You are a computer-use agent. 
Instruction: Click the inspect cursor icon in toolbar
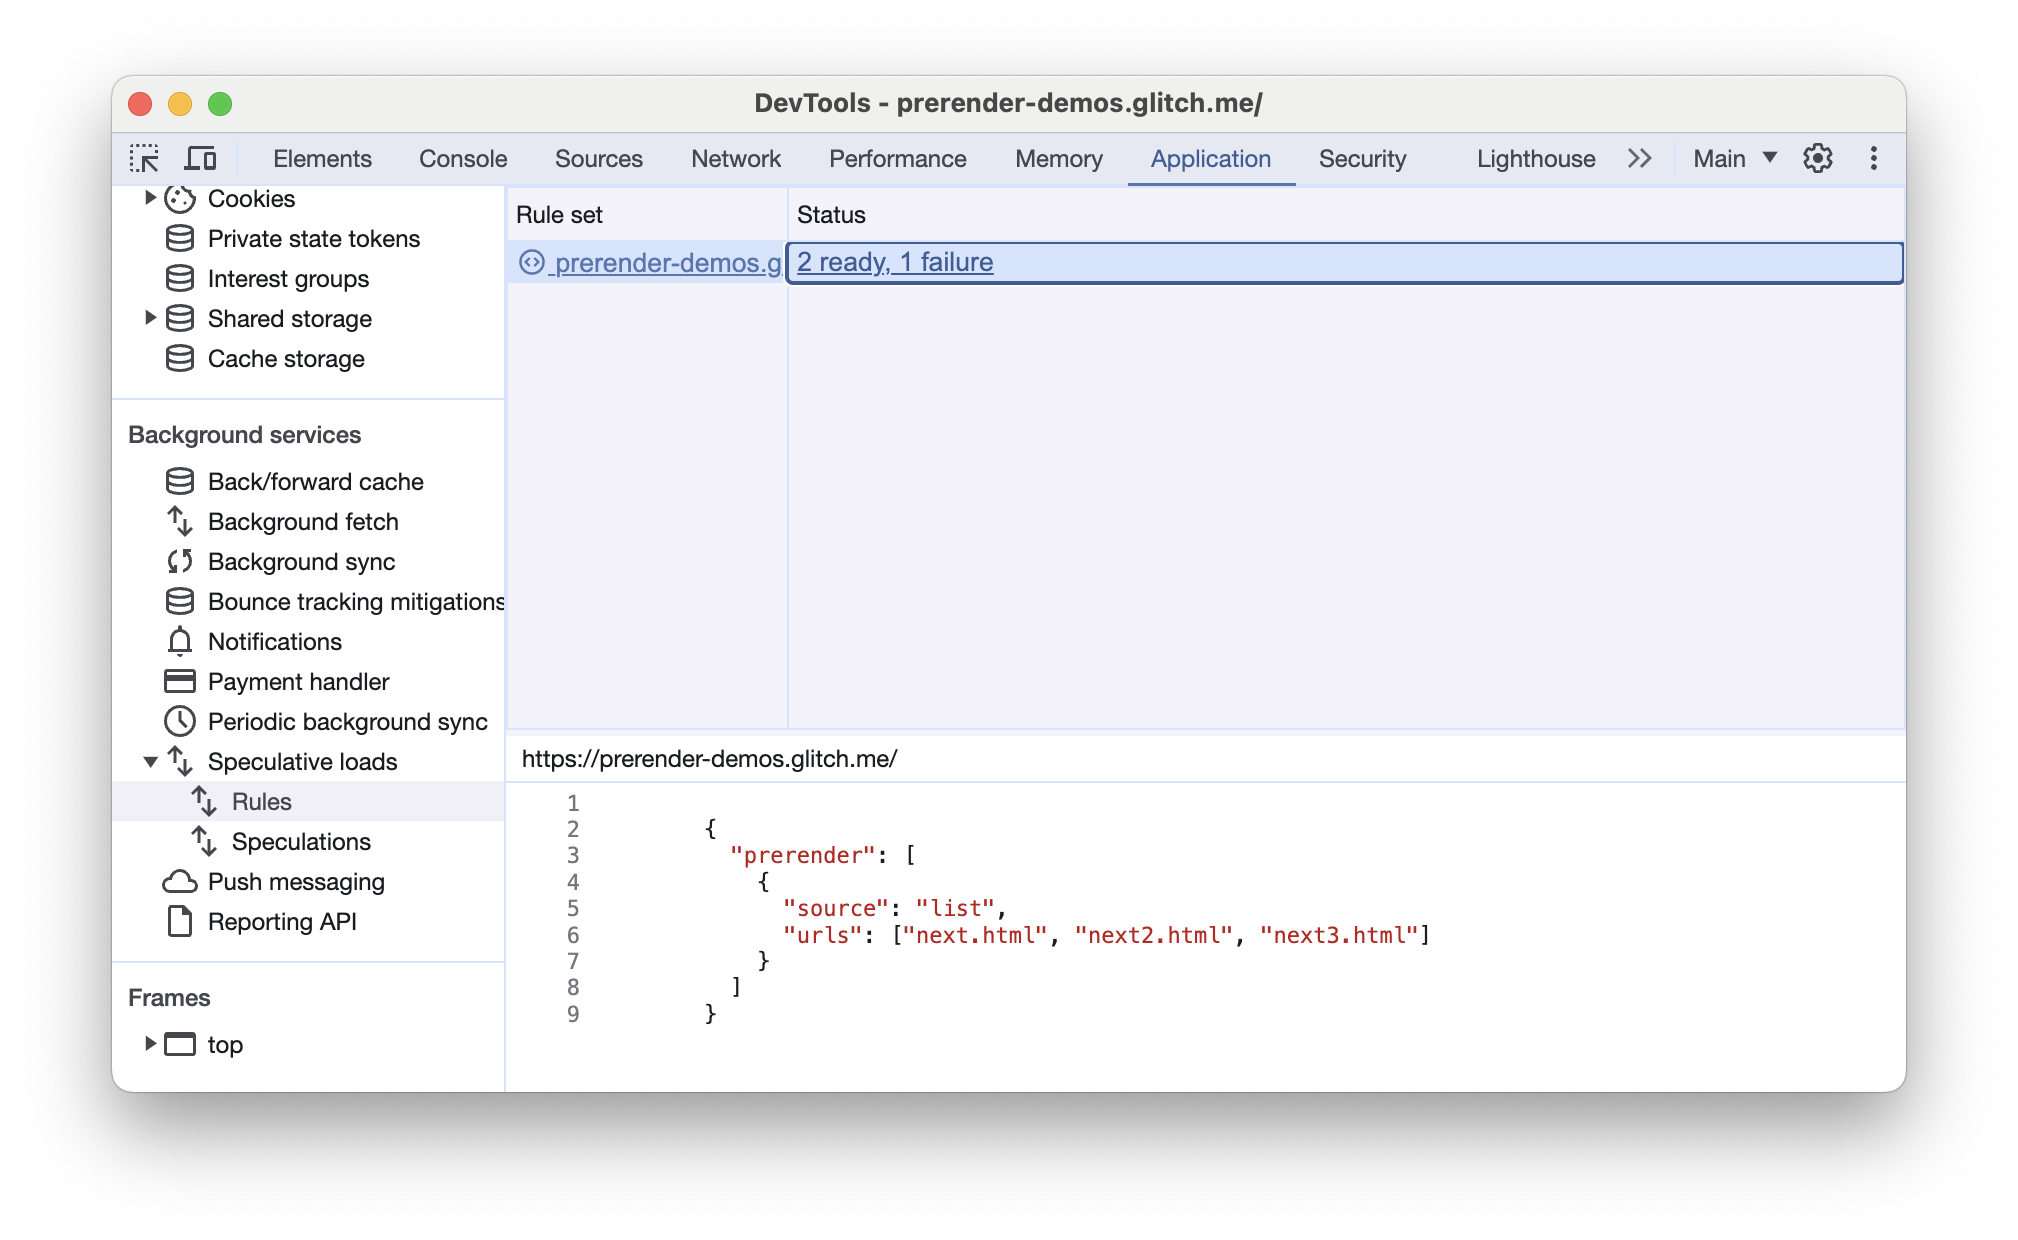click(x=146, y=157)
